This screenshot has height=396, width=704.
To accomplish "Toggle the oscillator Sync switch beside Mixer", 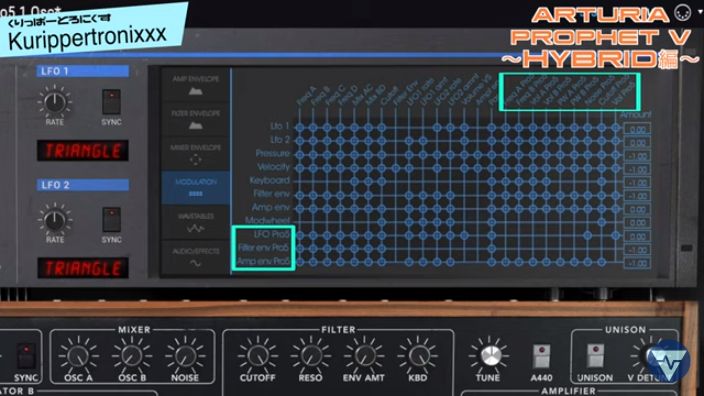I will point(26,356).
